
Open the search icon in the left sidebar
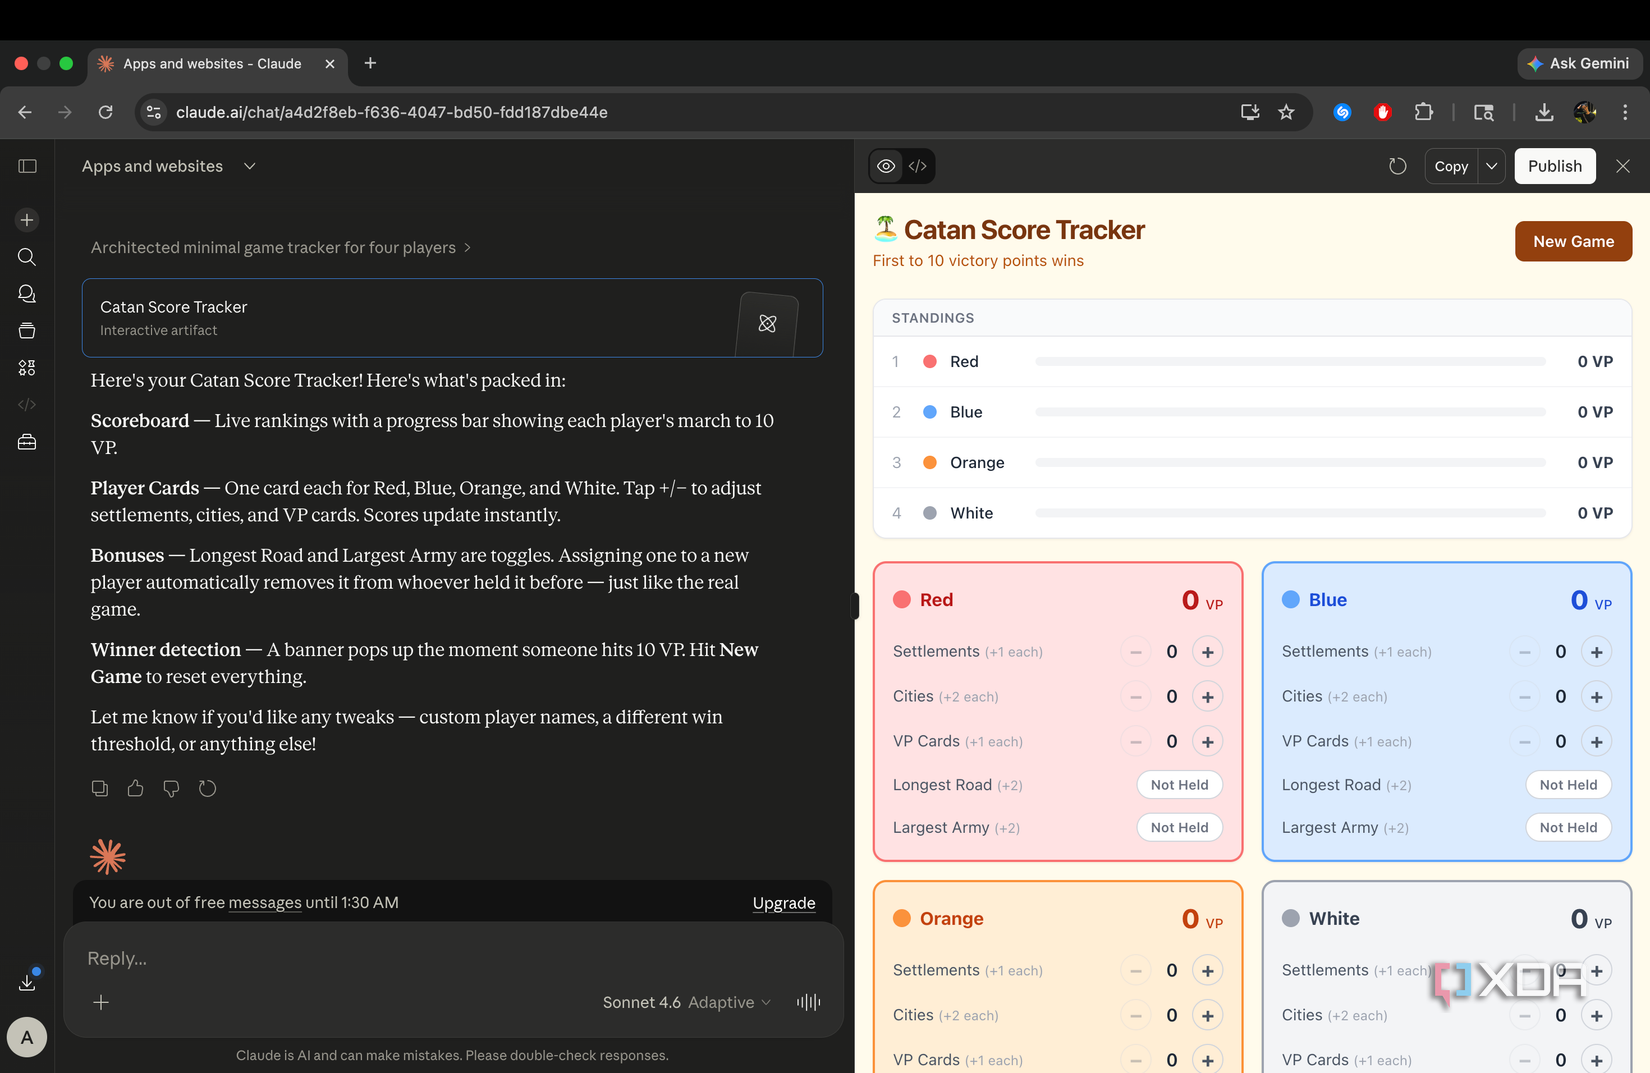point(27,257)
